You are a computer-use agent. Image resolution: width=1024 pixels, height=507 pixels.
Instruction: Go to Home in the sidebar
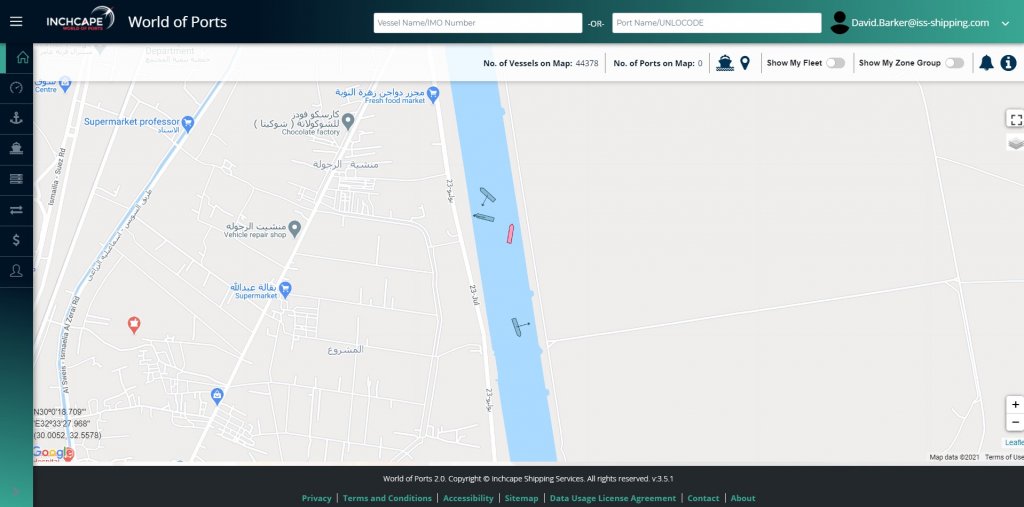point(22,57)
